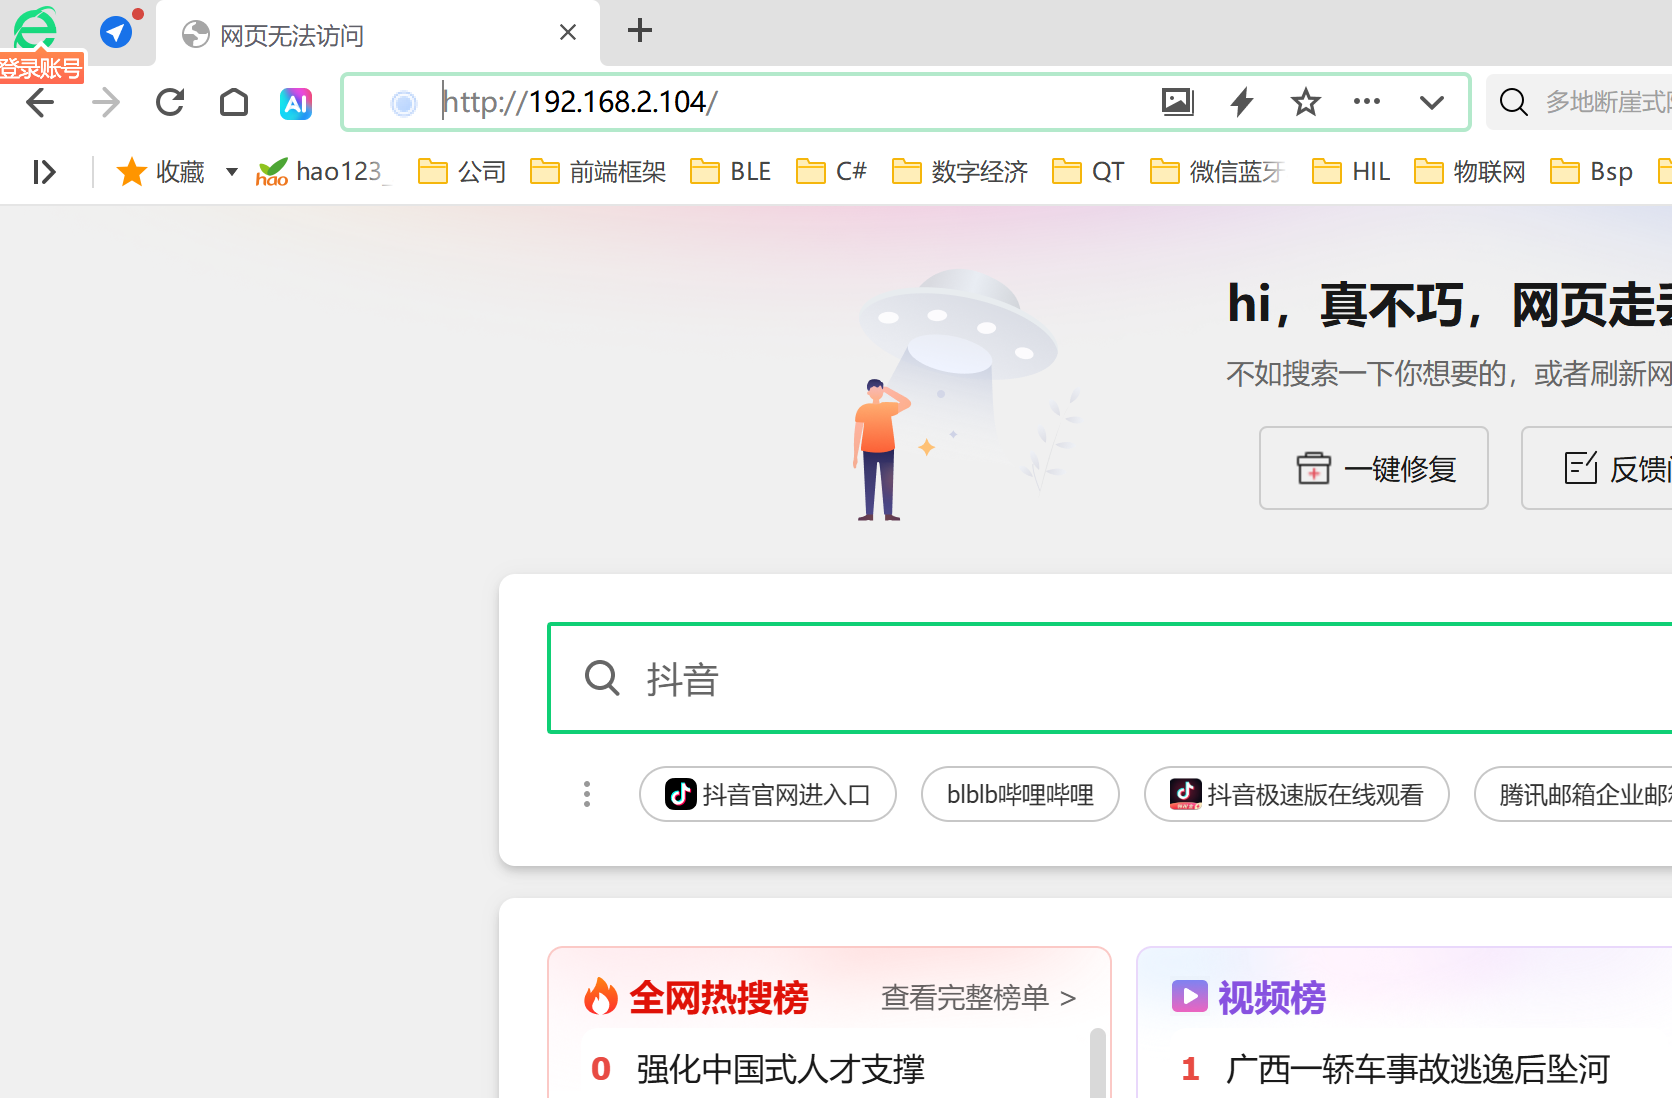Open the Bsp bookmark folder
Screen dimensions: 1672x1098
coord(1591,172)
